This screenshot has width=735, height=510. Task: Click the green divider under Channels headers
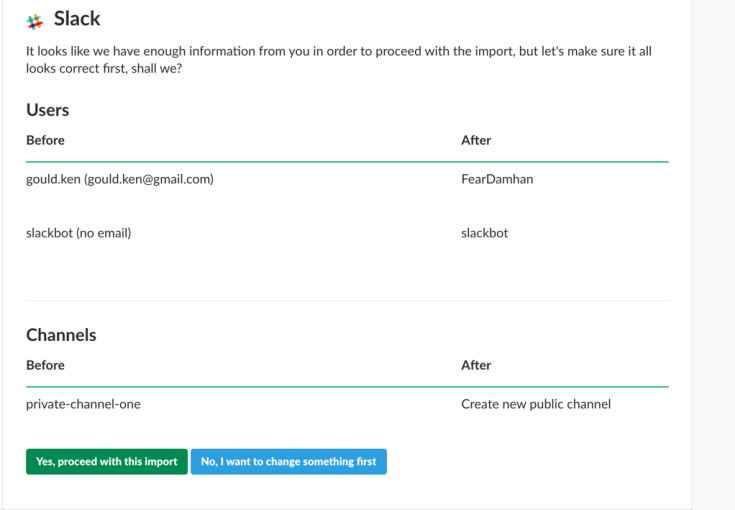point(347,386)
